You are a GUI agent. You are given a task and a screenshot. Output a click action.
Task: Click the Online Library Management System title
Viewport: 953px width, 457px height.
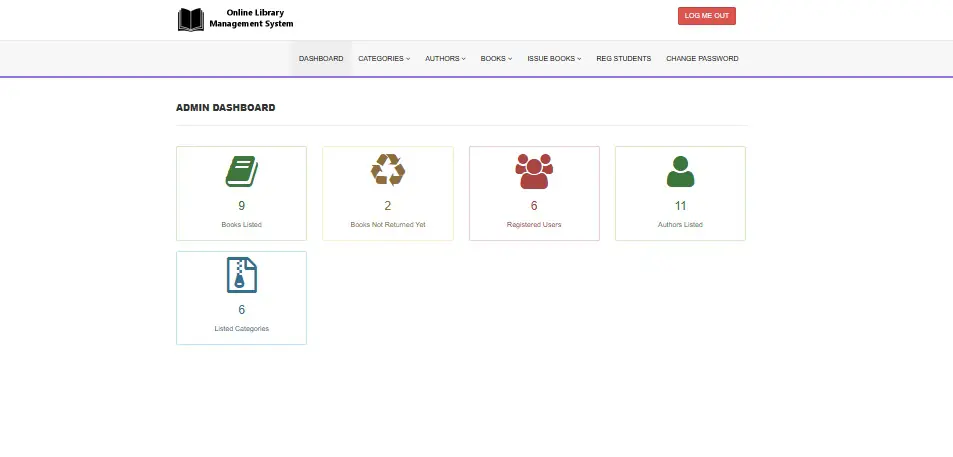pyautogui.click(x=252, y=18)
